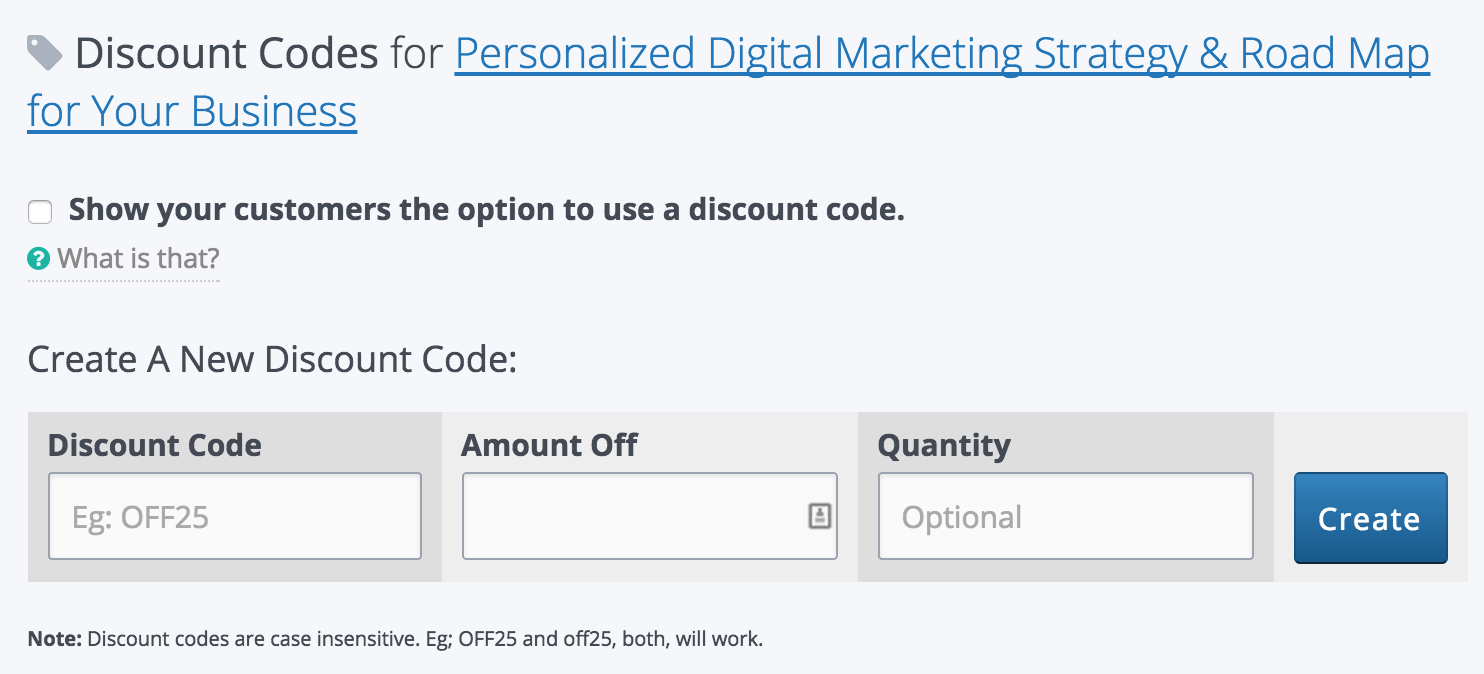1484x674 pixels.
Task: Click the word "for" after Discount Codes
Action: 416,54
